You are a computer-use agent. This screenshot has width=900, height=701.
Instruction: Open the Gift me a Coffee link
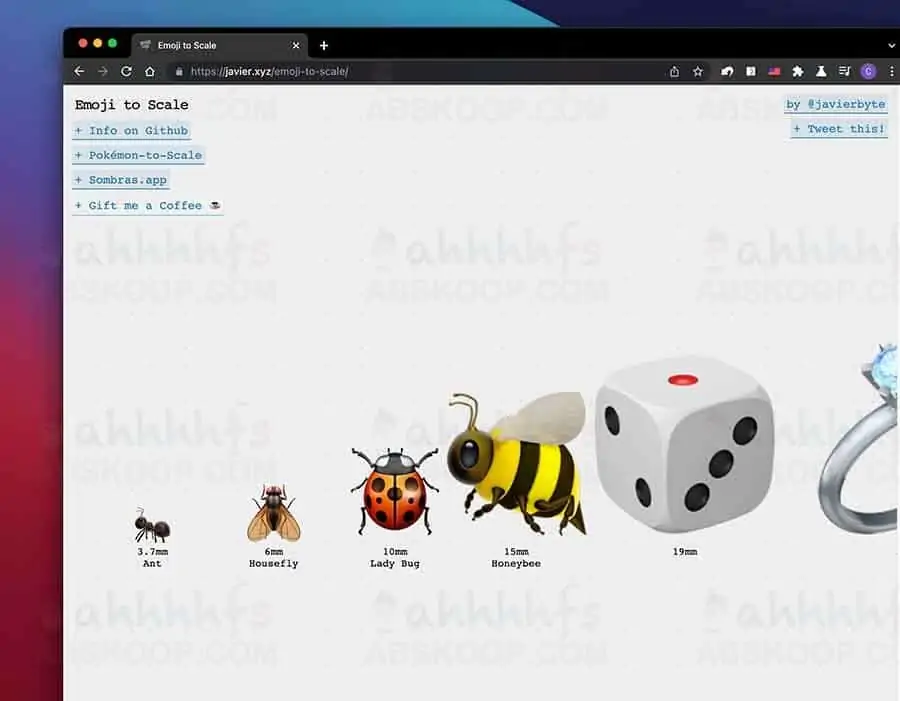[x=146, y=205]
